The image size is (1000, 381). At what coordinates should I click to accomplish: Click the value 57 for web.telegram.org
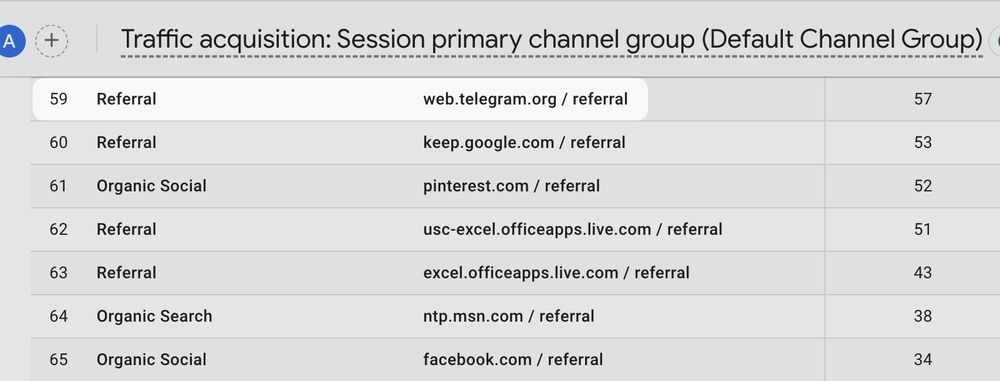923,99
